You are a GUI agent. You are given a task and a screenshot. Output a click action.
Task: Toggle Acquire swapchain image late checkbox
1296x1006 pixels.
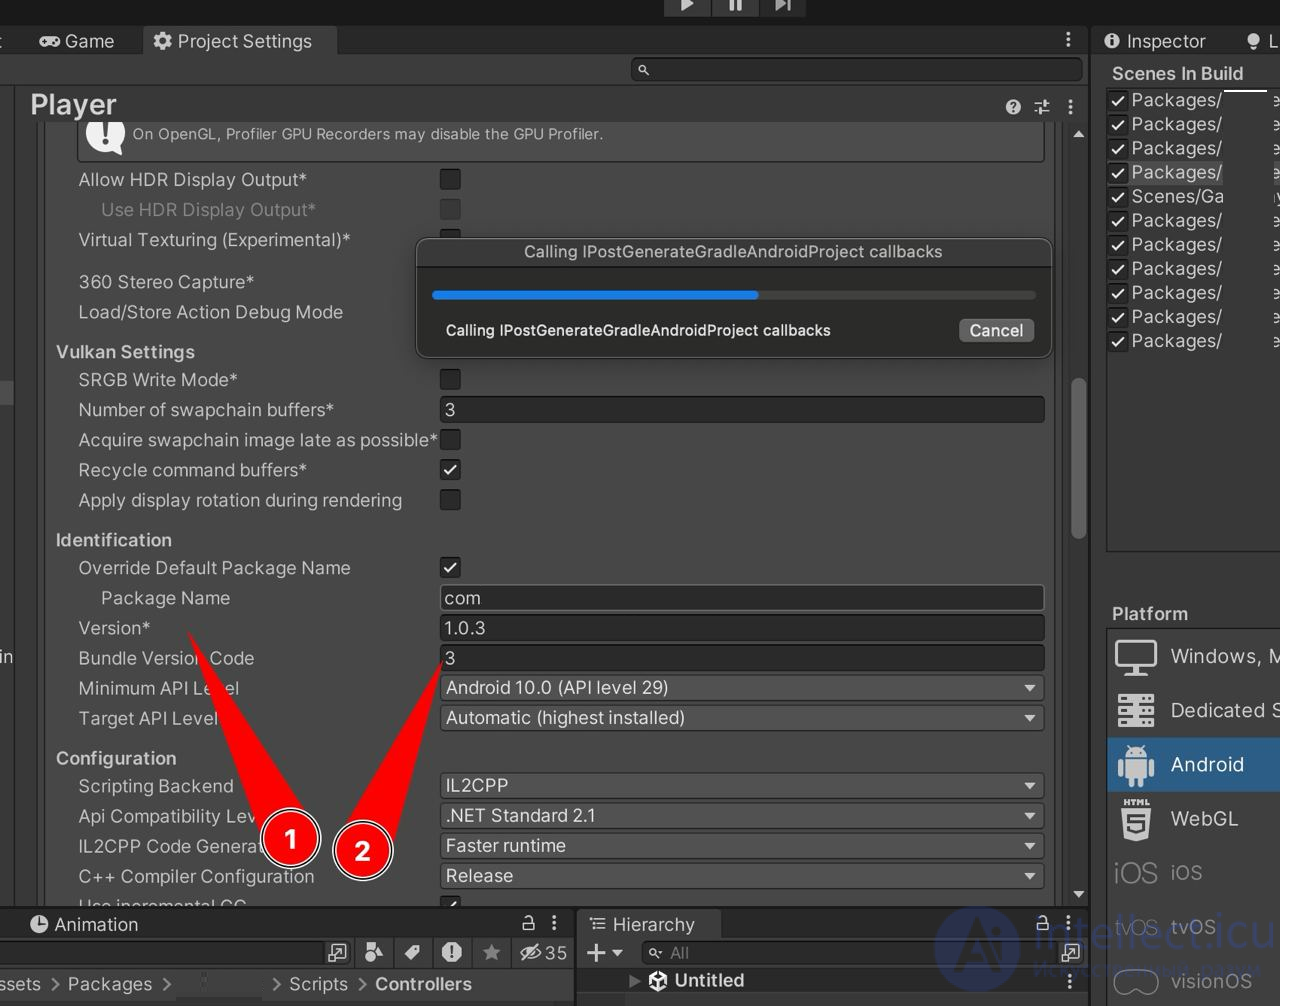click(x=450, y=439)
